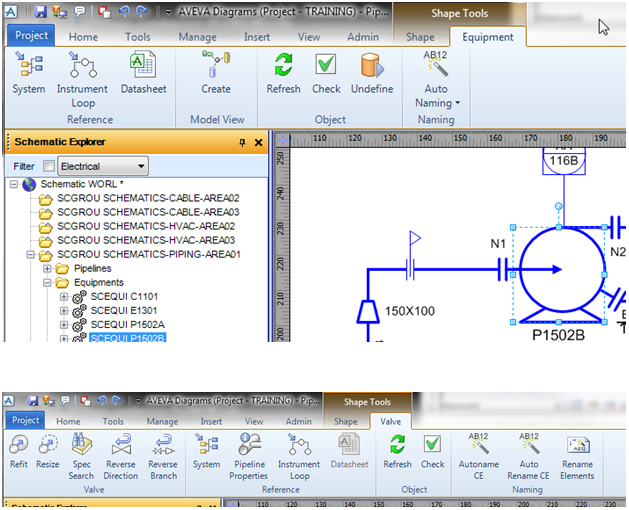Click Check in Equipment ribbon

click(x=325, y=65)
